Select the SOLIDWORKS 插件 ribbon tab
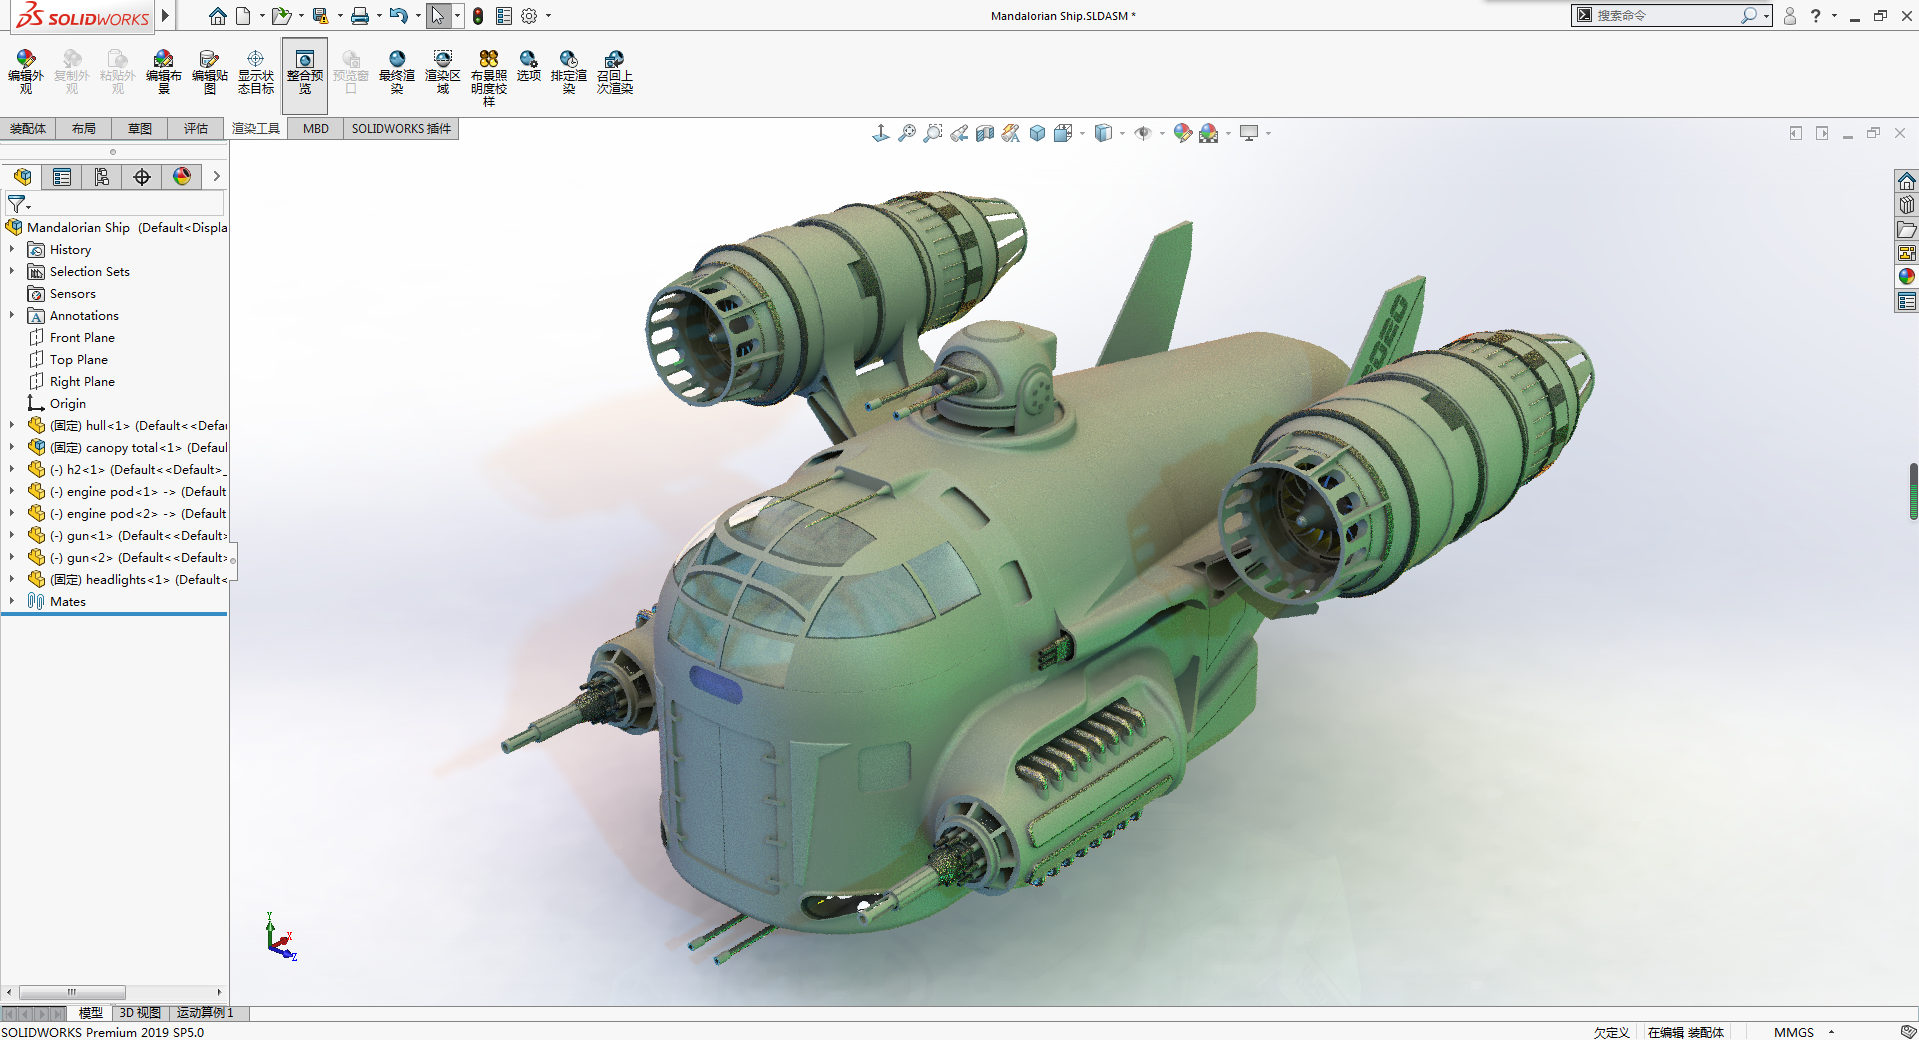The height and width of the screenshot is (1040, 1919). click(401, 128)
